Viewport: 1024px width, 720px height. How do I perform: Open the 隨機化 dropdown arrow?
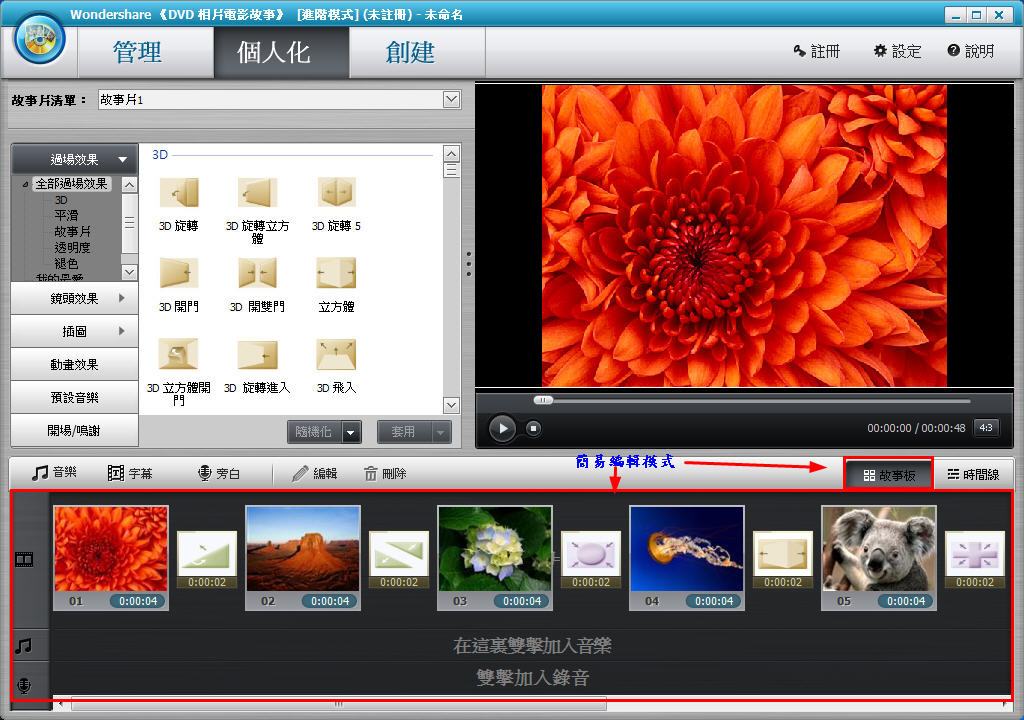pos(350,432)
